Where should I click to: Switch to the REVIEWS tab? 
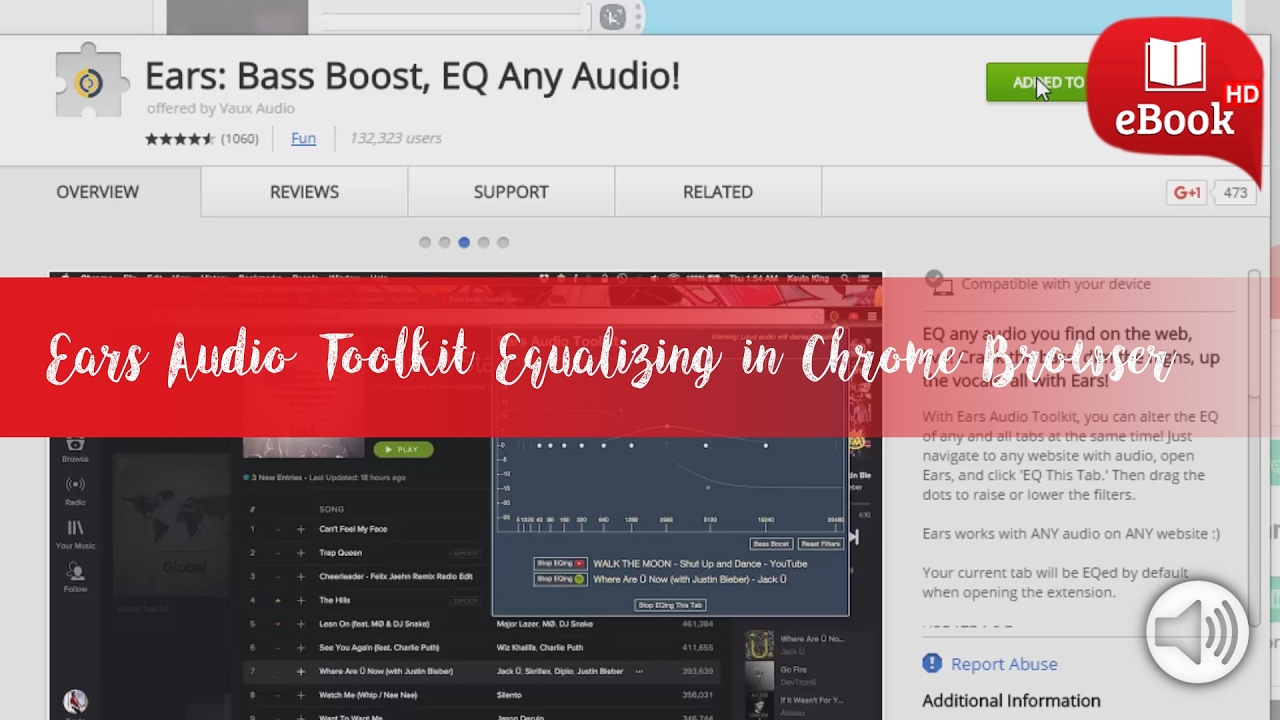coord(304,192)
